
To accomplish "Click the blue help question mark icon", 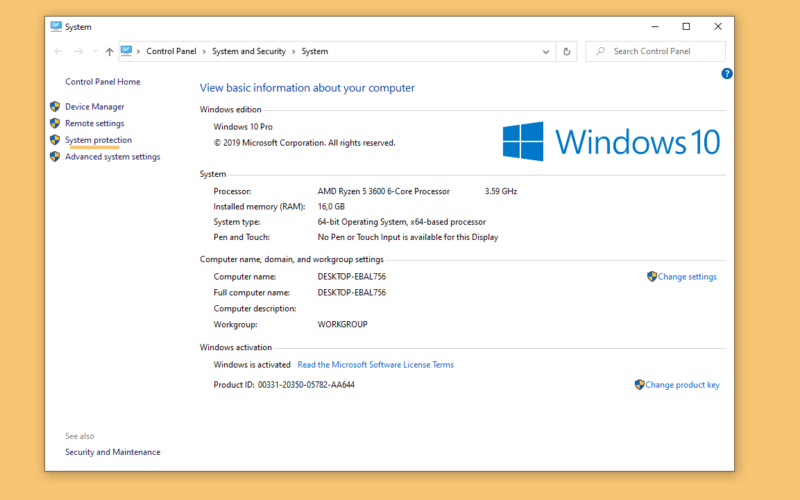I will [x=727, y=74].
